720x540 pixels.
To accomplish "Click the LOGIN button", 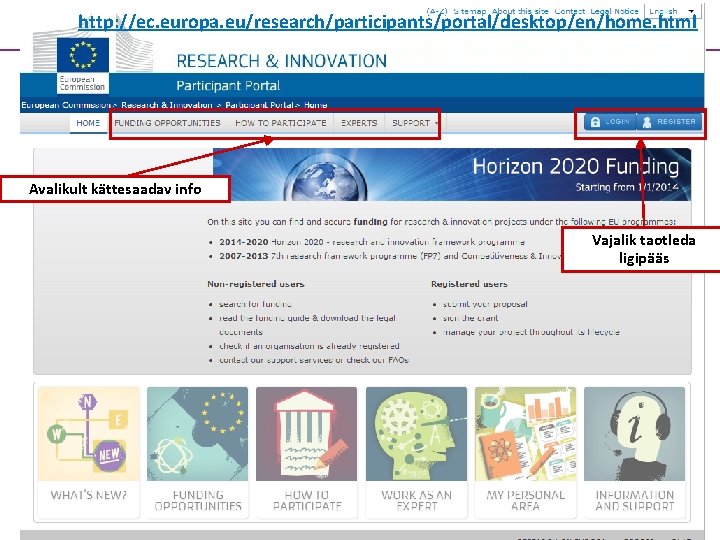I will (x=610, y=122).
